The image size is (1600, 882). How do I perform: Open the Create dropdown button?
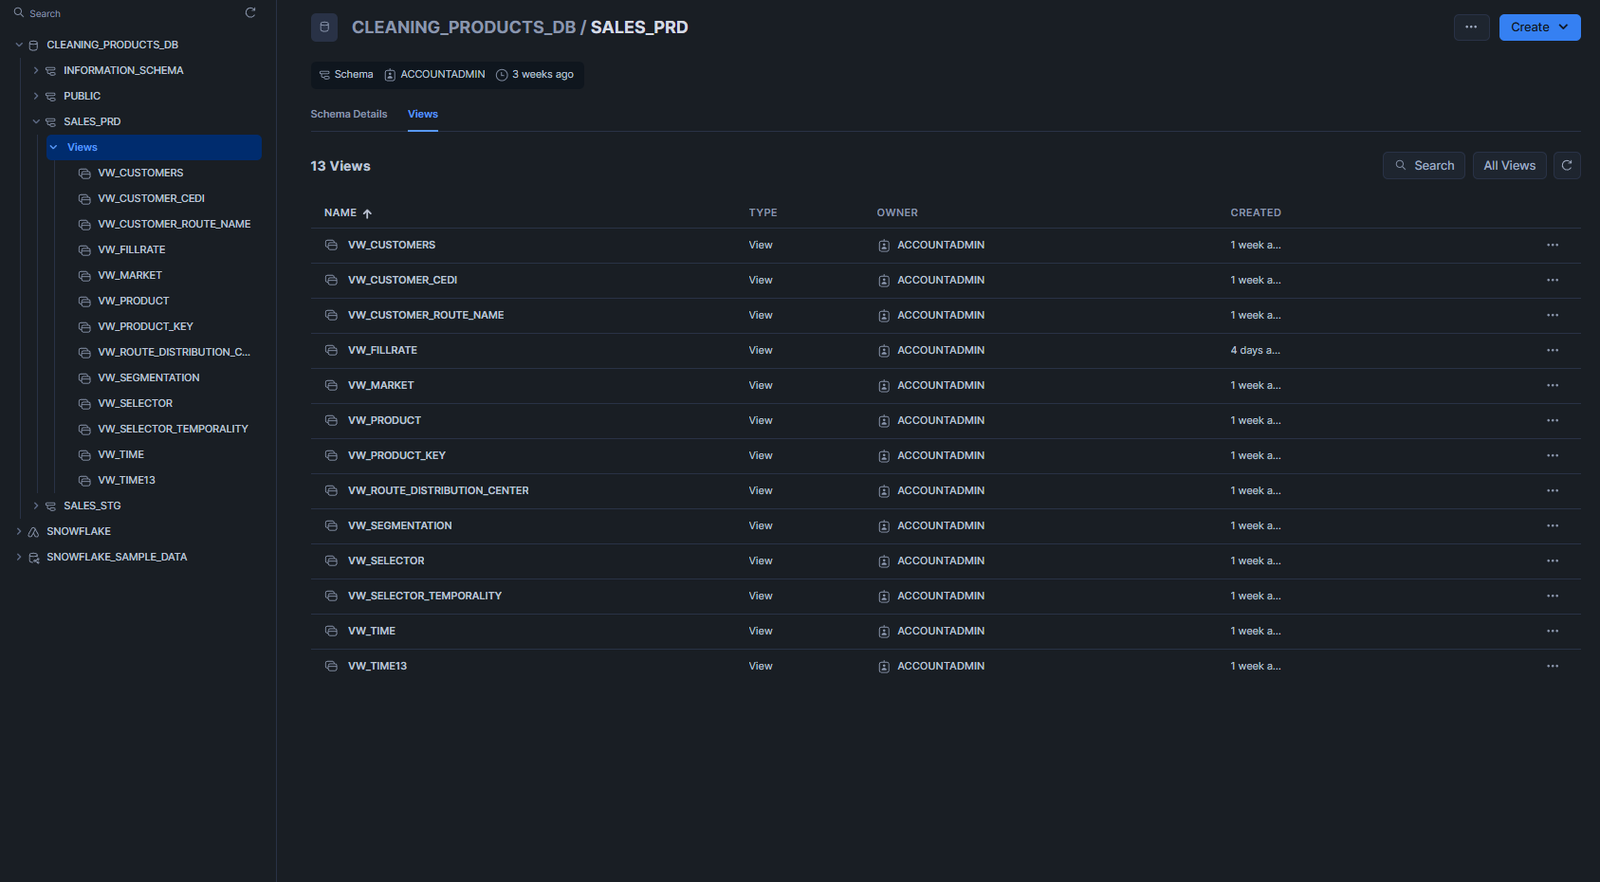point(1539,27)
